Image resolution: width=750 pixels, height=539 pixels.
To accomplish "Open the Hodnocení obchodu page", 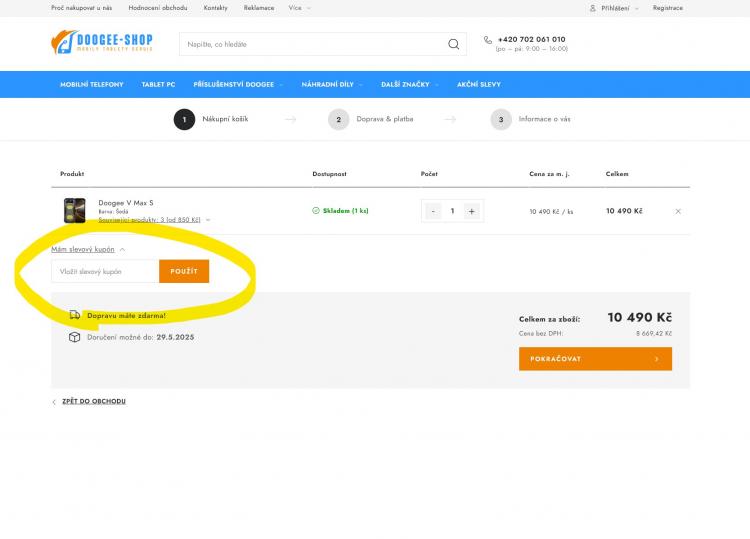I will pyautogui.click(x=158, y=8).
